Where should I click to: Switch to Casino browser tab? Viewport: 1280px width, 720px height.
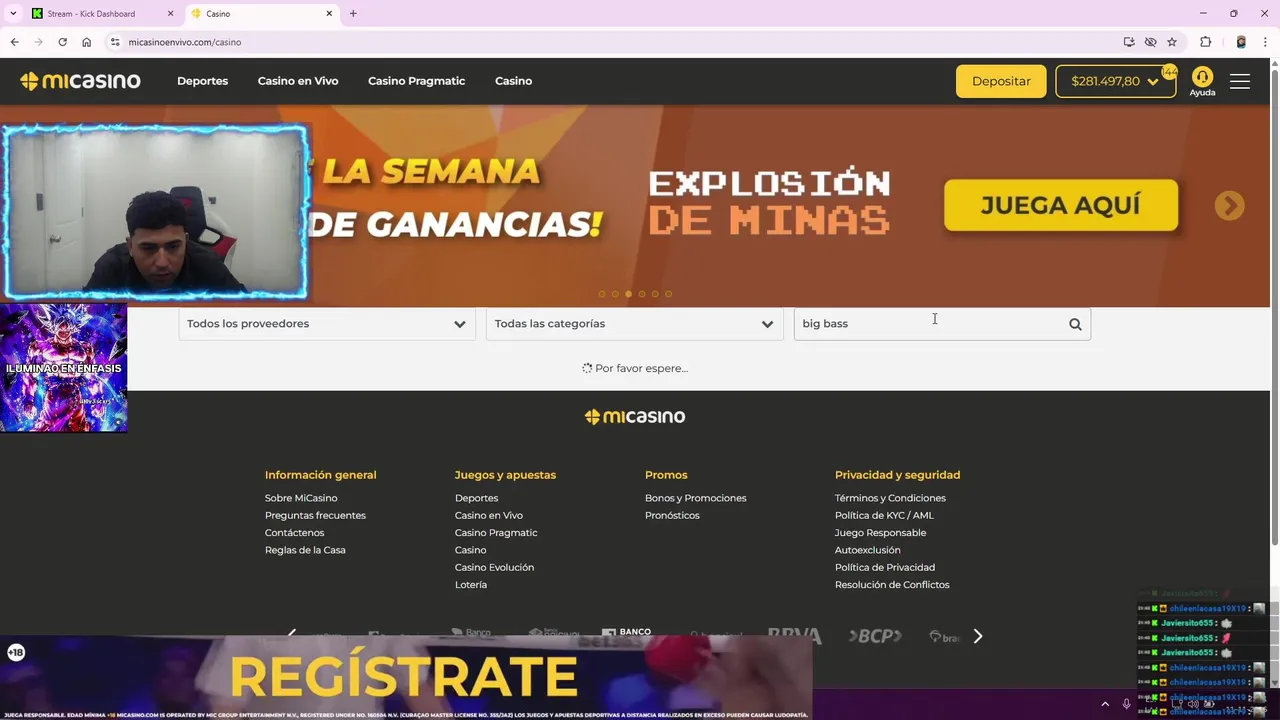pos(262,14)
